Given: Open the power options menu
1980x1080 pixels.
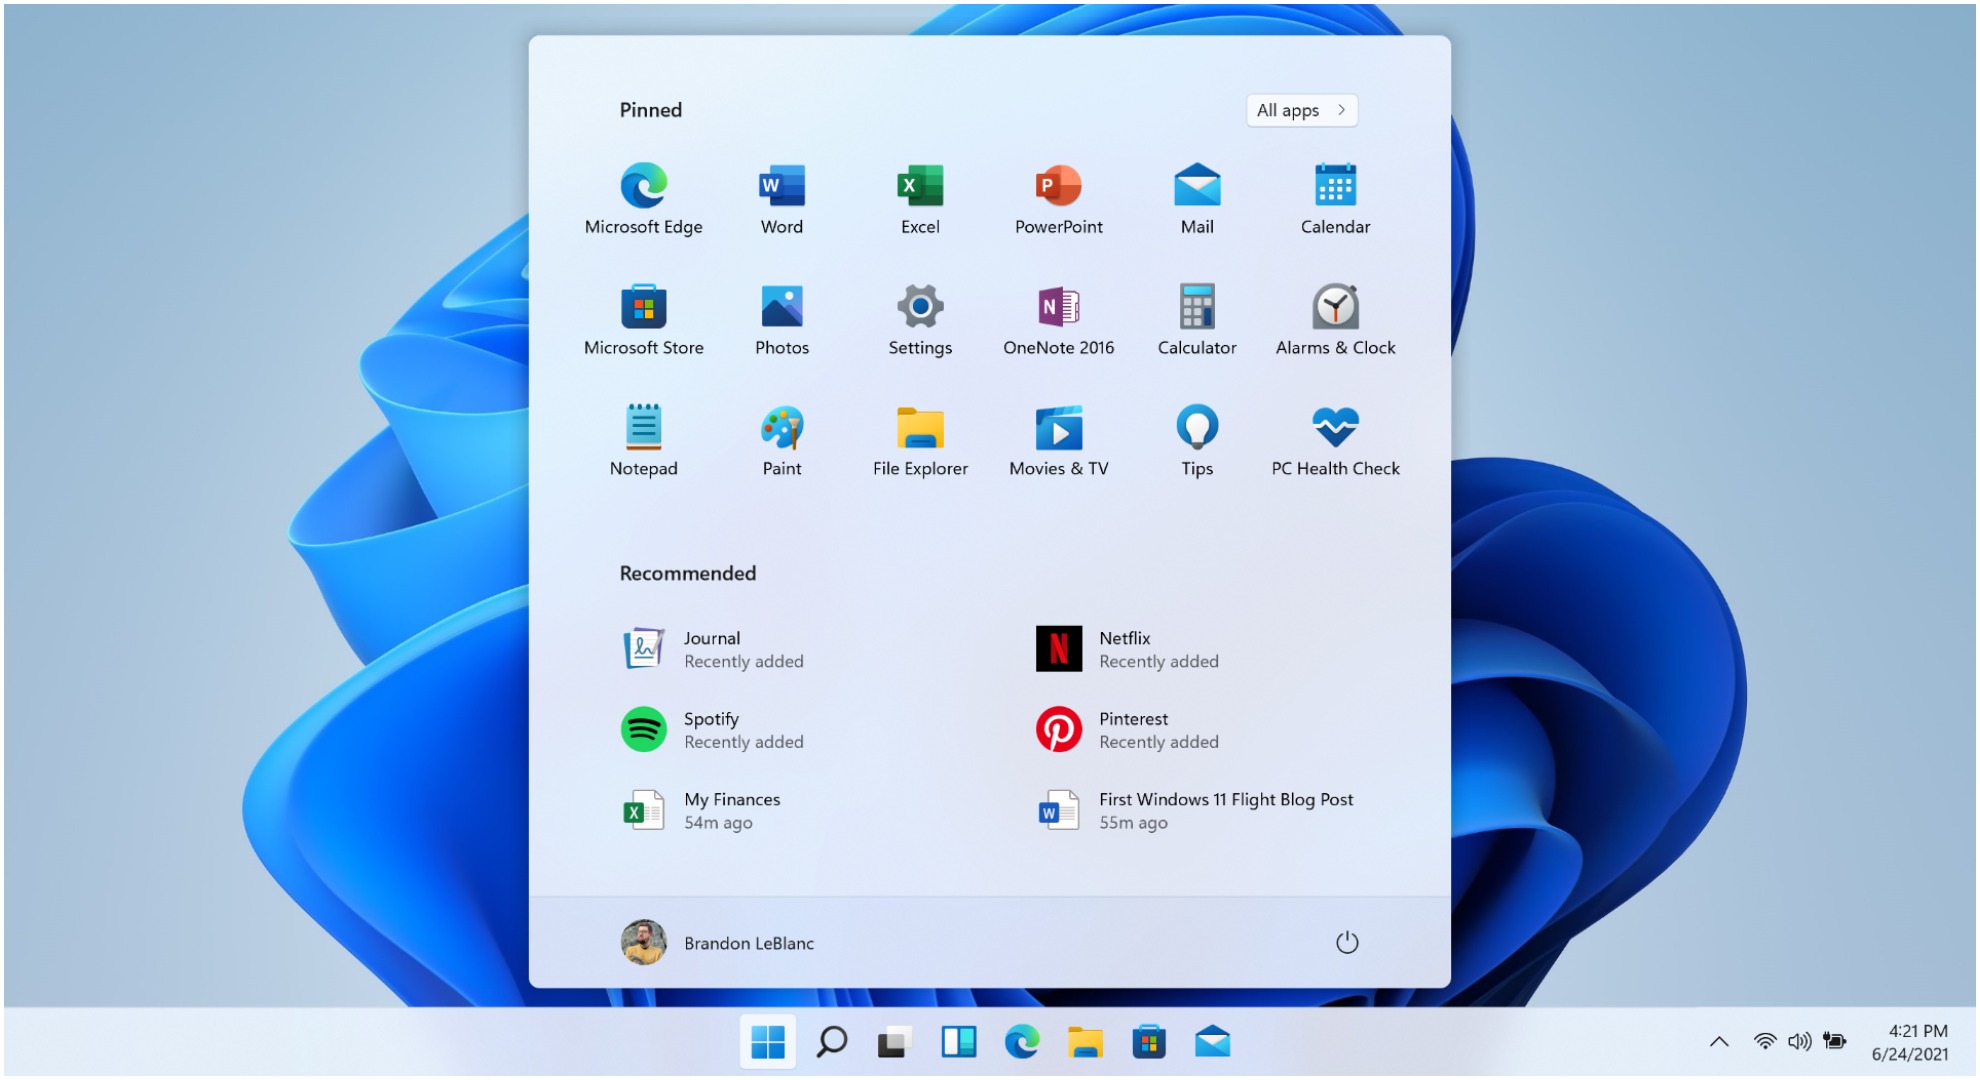Looking at the screenshot, I should 1346,942.
